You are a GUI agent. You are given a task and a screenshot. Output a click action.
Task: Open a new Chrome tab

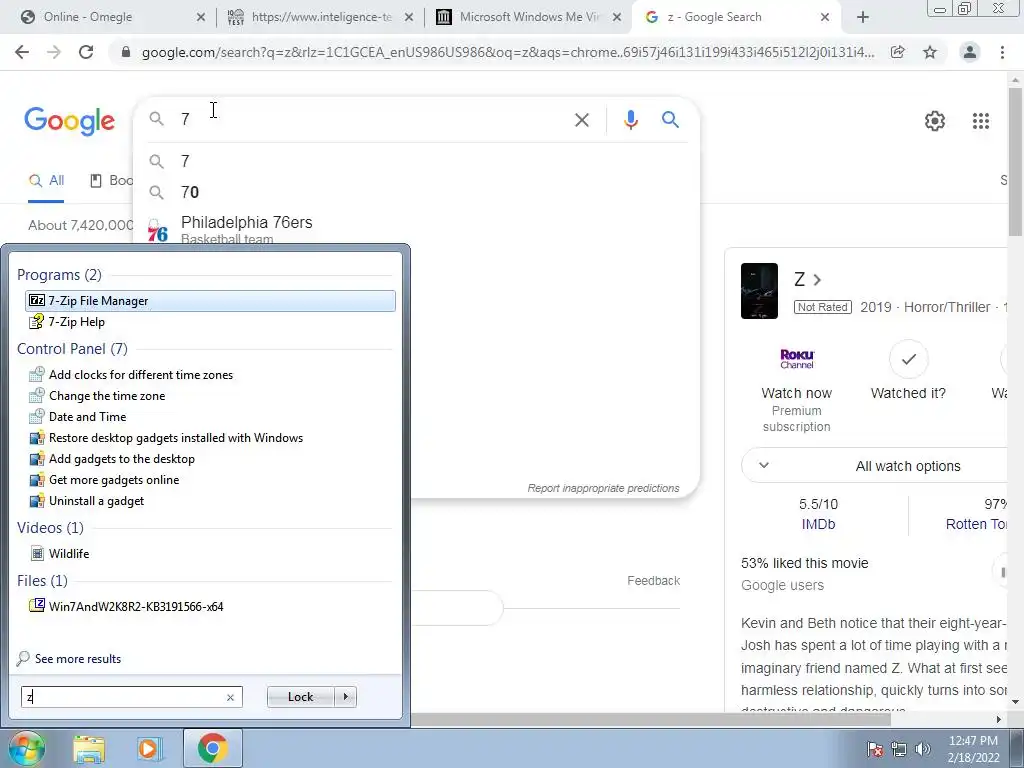pyautogui.click(x=863, y=18)
